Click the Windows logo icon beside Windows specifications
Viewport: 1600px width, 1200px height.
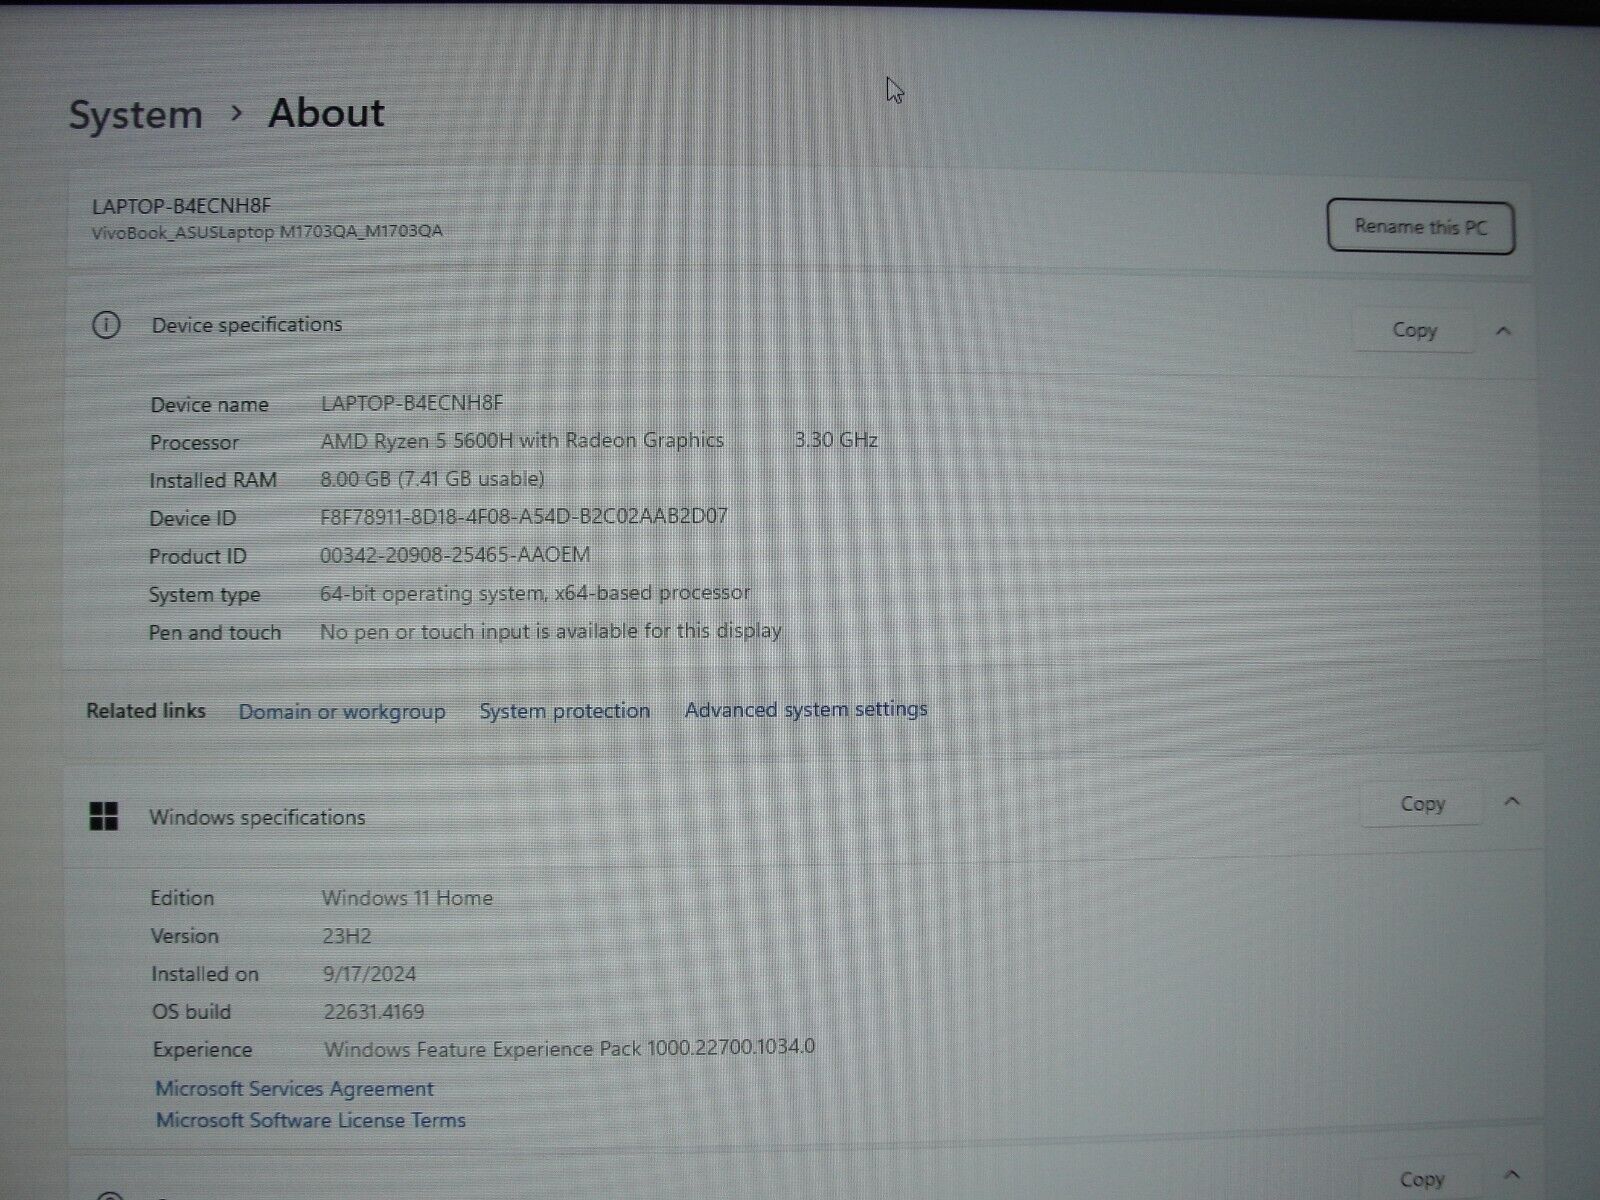(104, 817)
